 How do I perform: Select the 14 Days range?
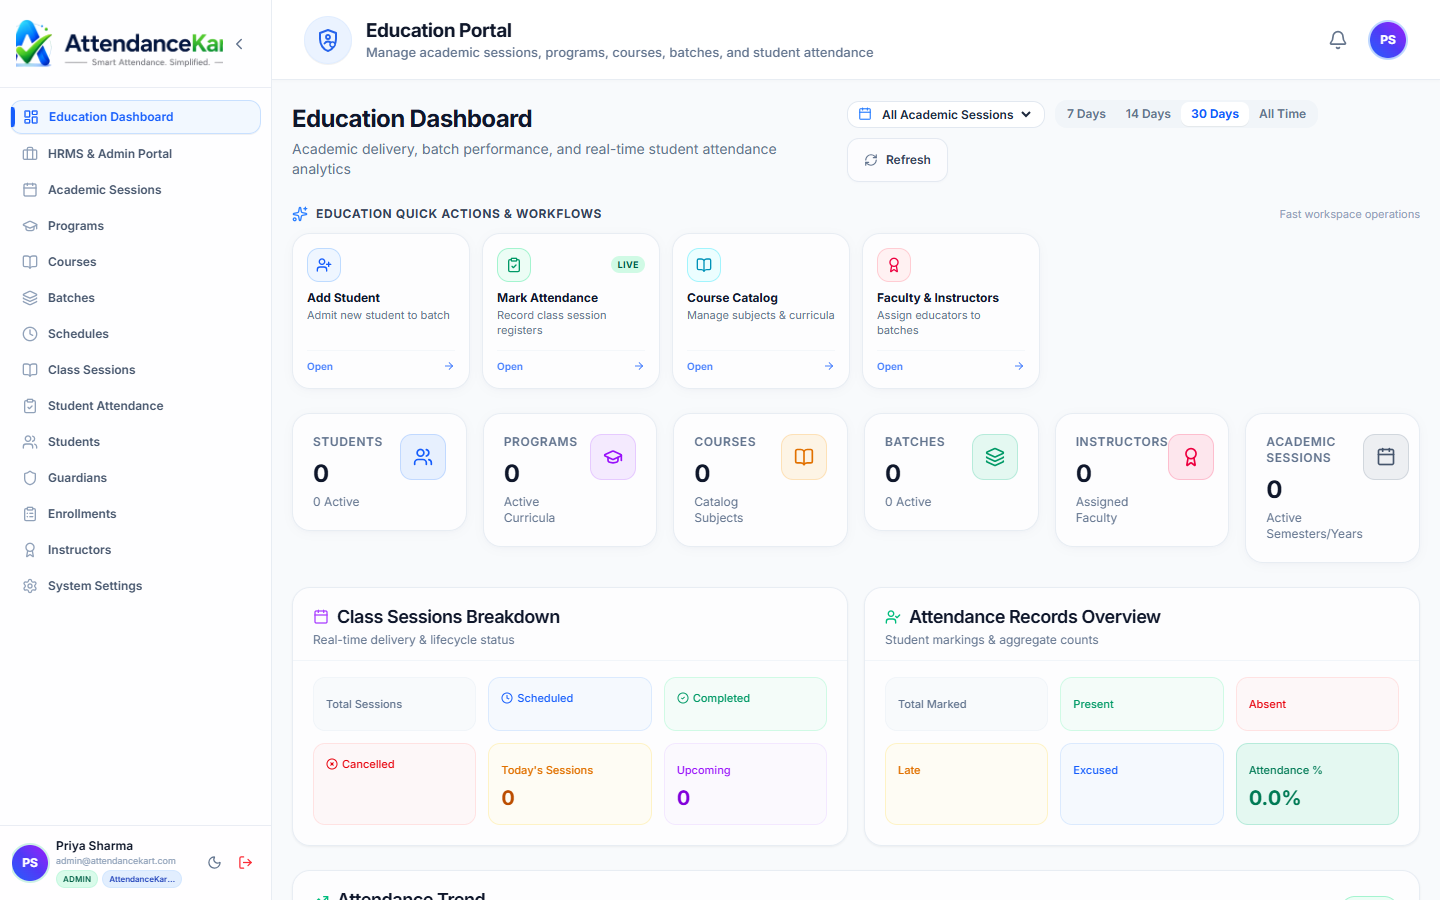point(1148,114)
